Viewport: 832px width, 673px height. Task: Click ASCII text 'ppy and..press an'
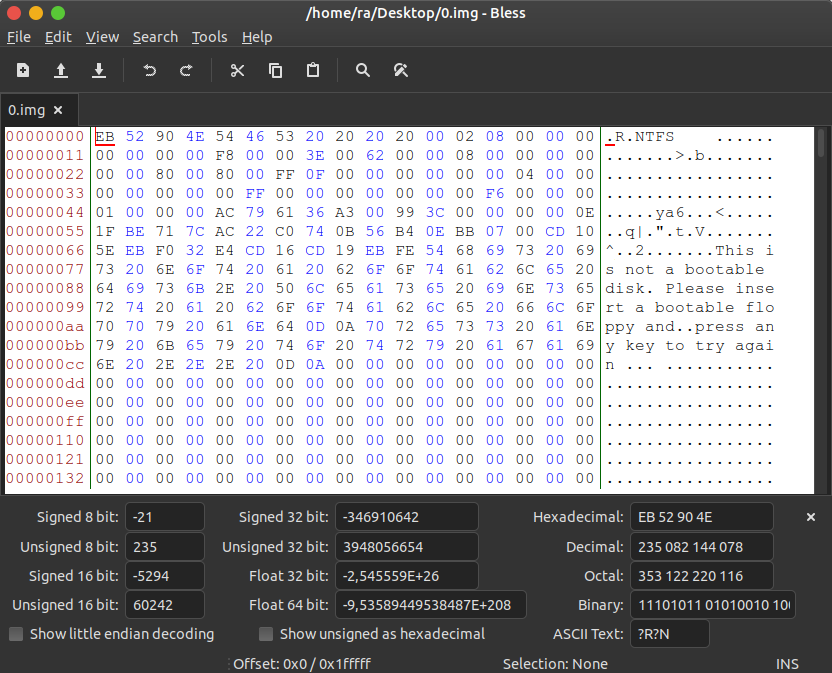pos(689,326)
